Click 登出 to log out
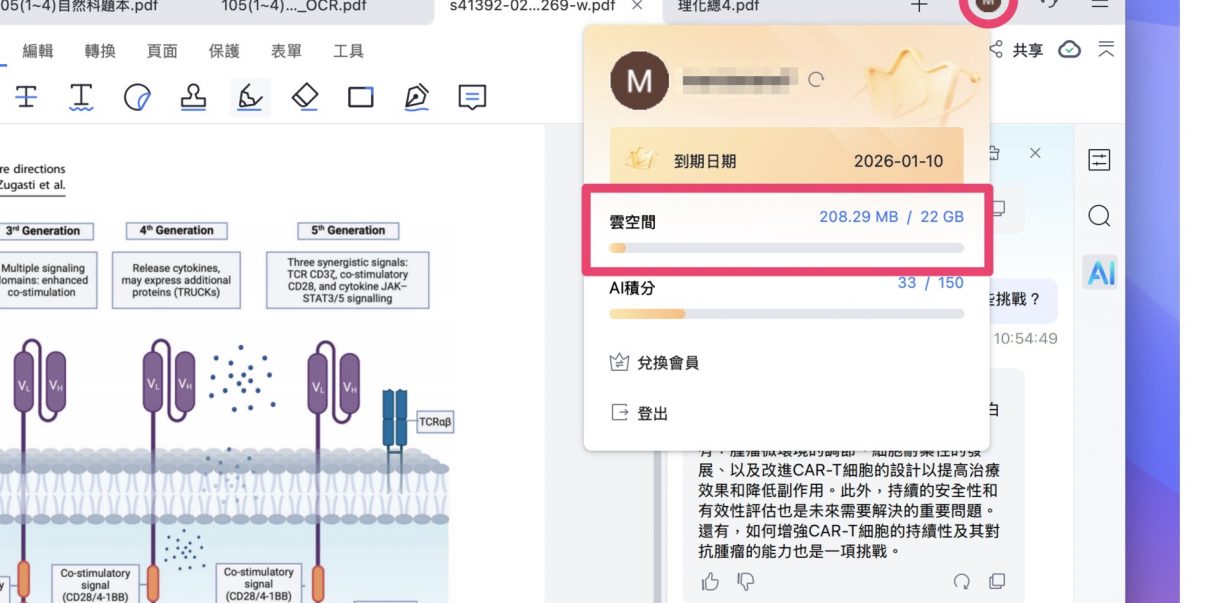The image size is (1206, 603). pyautogui.click(x=652, y=413)
